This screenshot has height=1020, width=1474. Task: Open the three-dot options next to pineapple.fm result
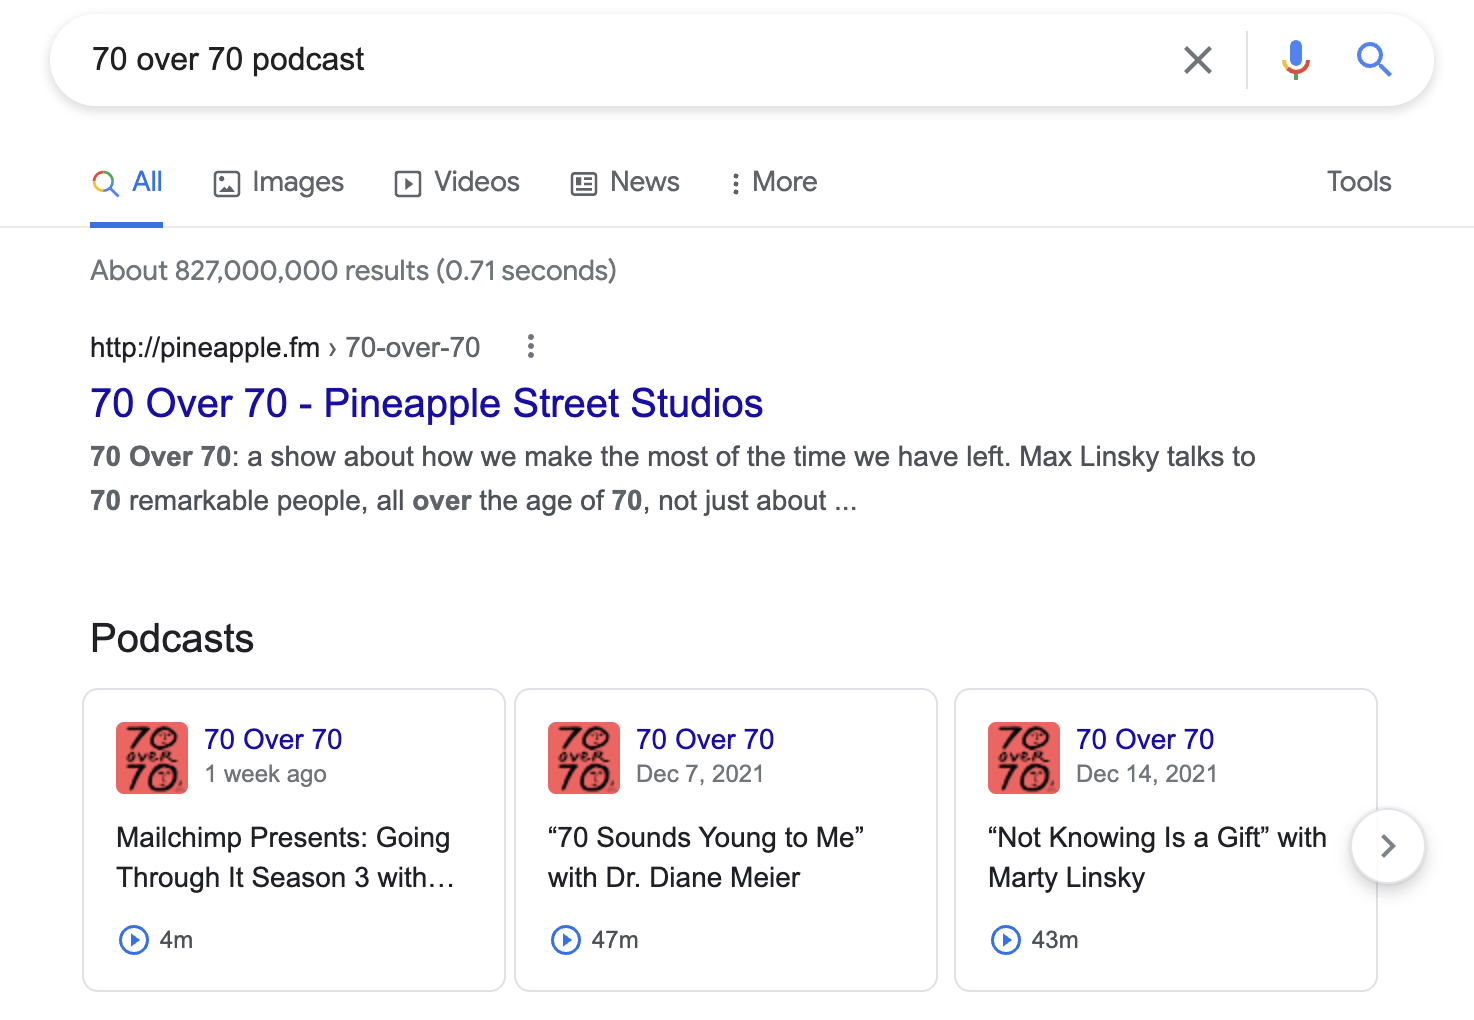point(531,347)
